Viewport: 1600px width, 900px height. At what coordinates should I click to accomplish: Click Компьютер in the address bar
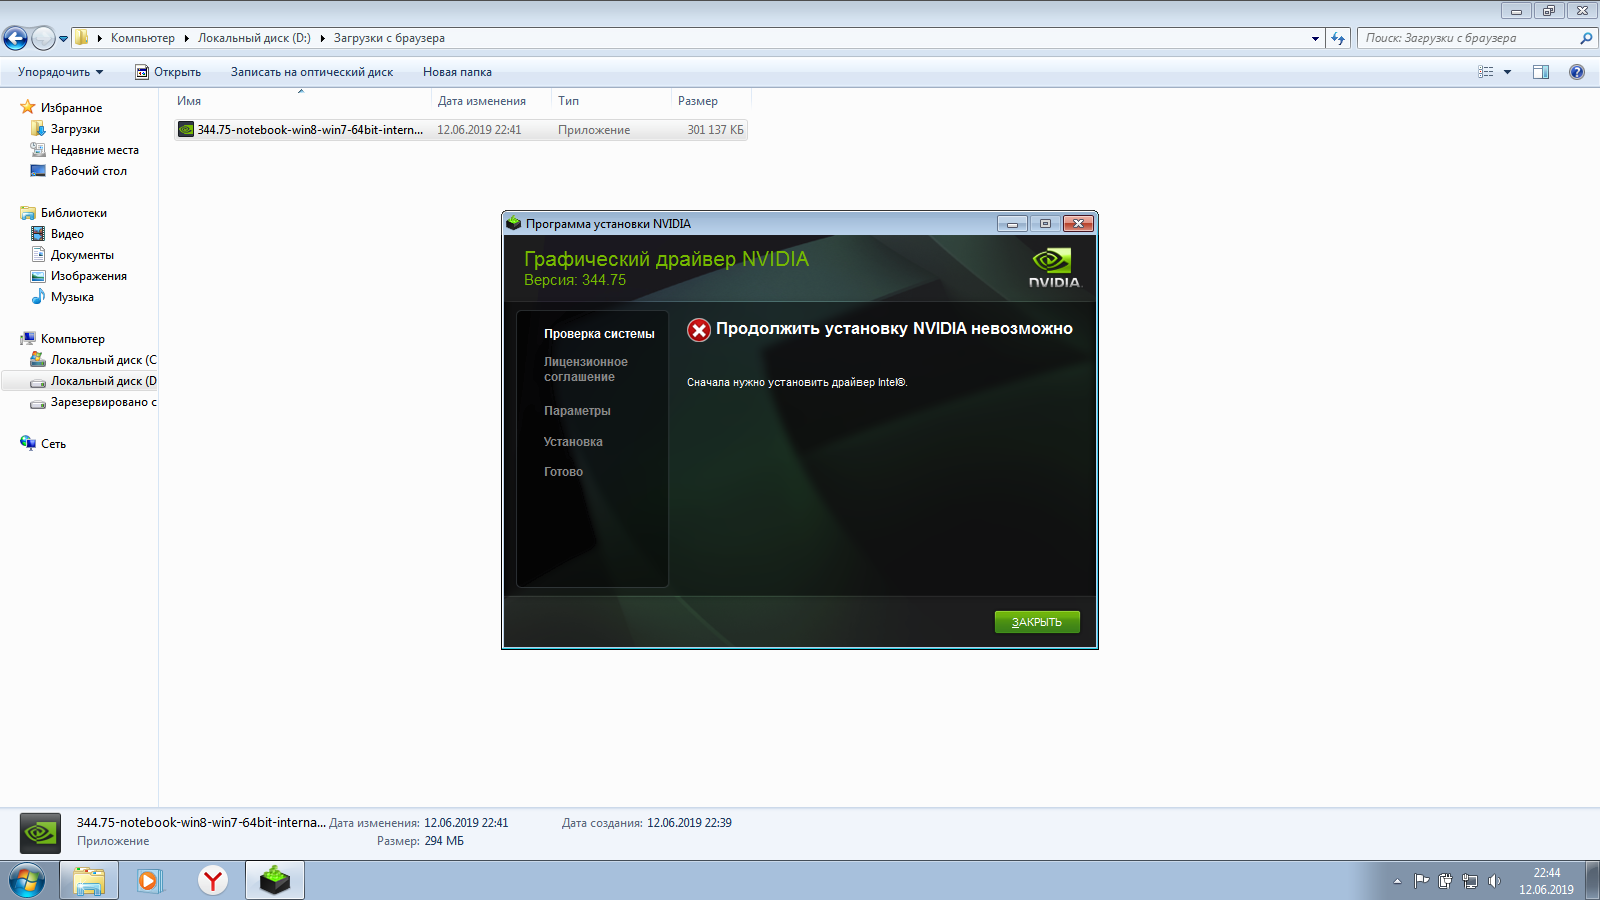tap(142, 38)
